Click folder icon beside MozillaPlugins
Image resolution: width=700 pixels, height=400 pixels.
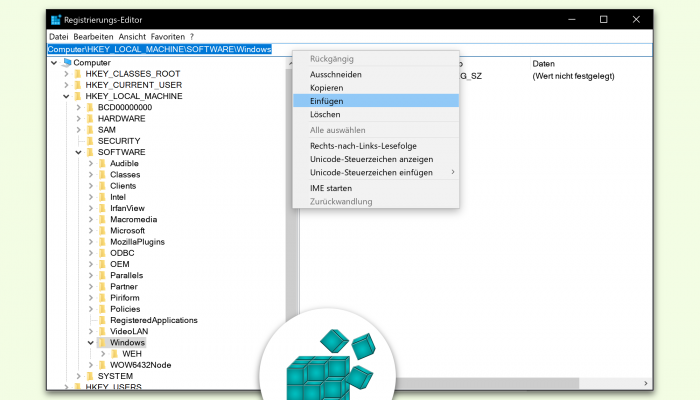coord(103,242)
